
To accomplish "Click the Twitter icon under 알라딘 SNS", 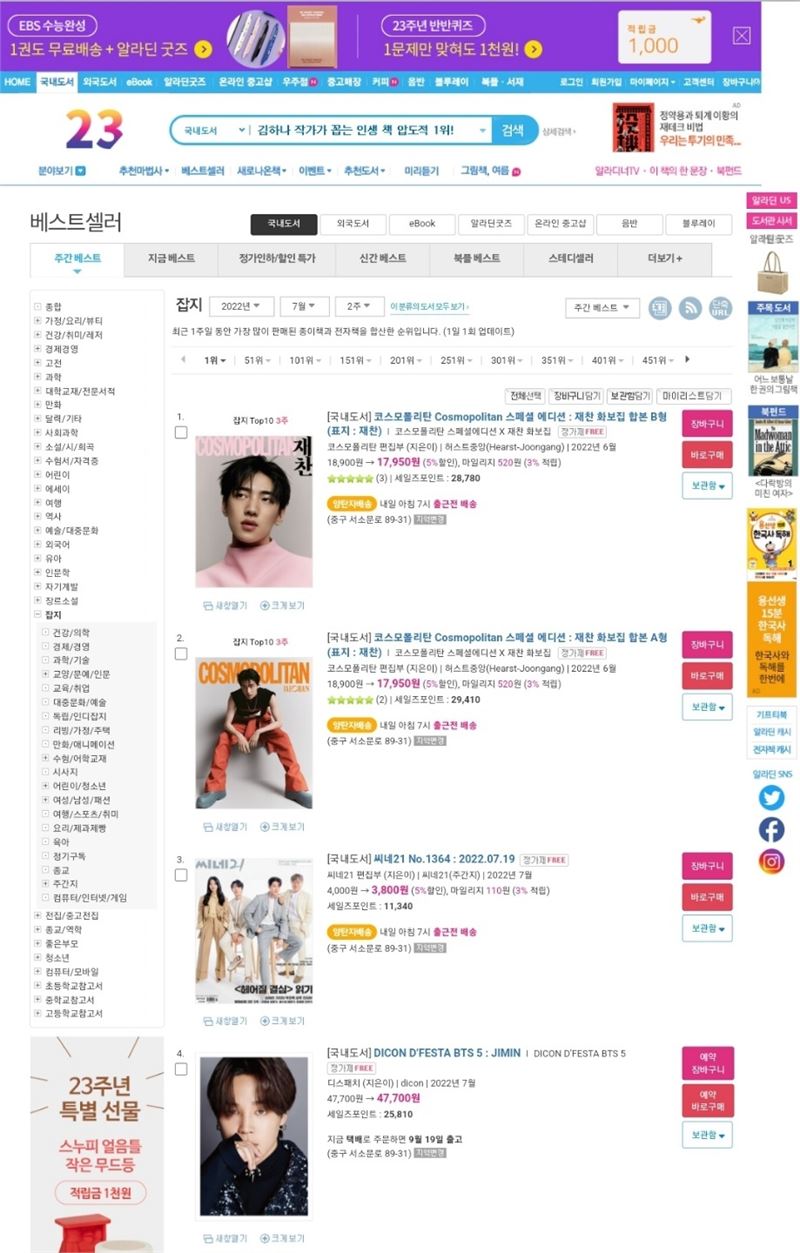I will point(771,797).
